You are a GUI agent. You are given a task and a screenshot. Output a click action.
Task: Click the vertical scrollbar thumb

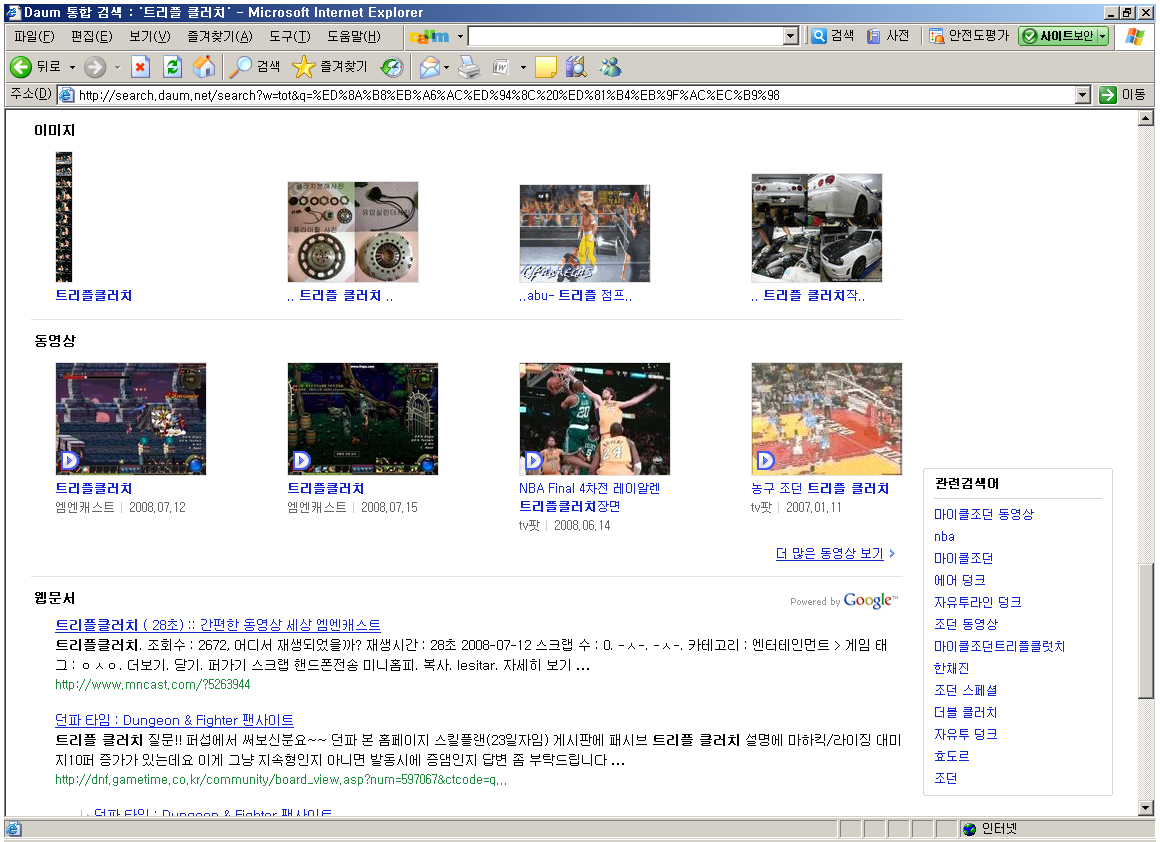pyautogui.click(x=1146, y=630)
